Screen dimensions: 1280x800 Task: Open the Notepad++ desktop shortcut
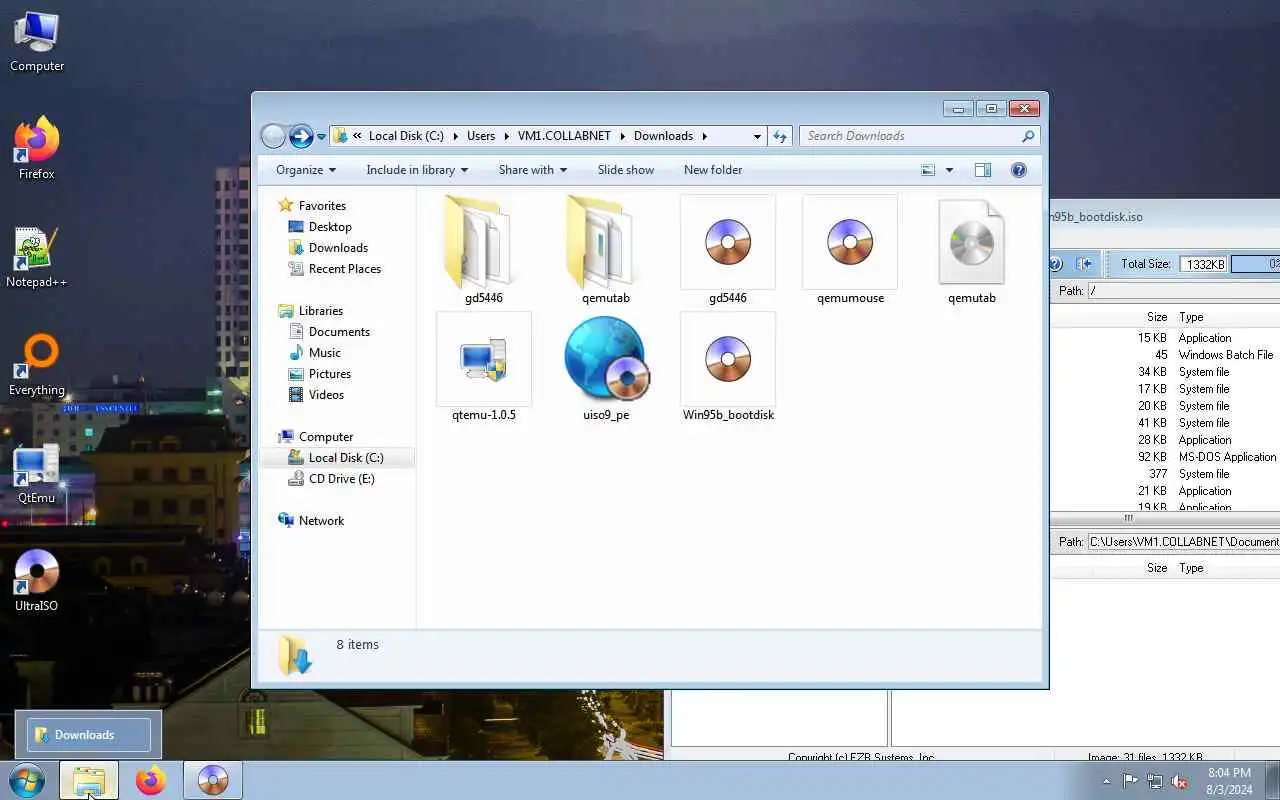(x=37, y=257)
